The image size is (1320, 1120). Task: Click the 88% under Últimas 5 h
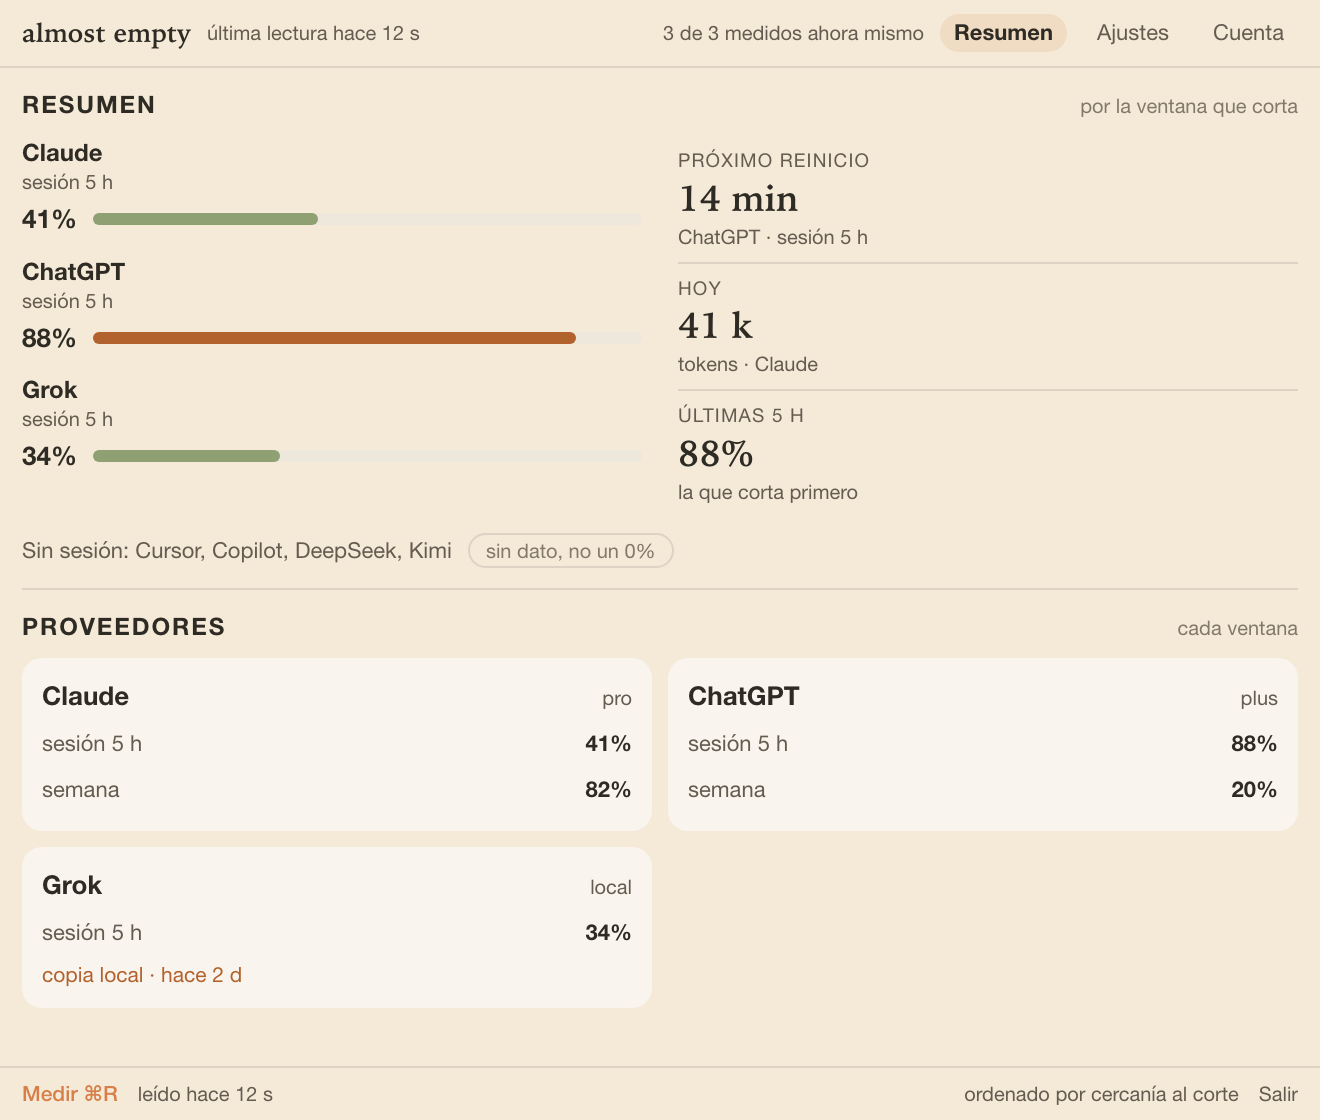point(716,454)
